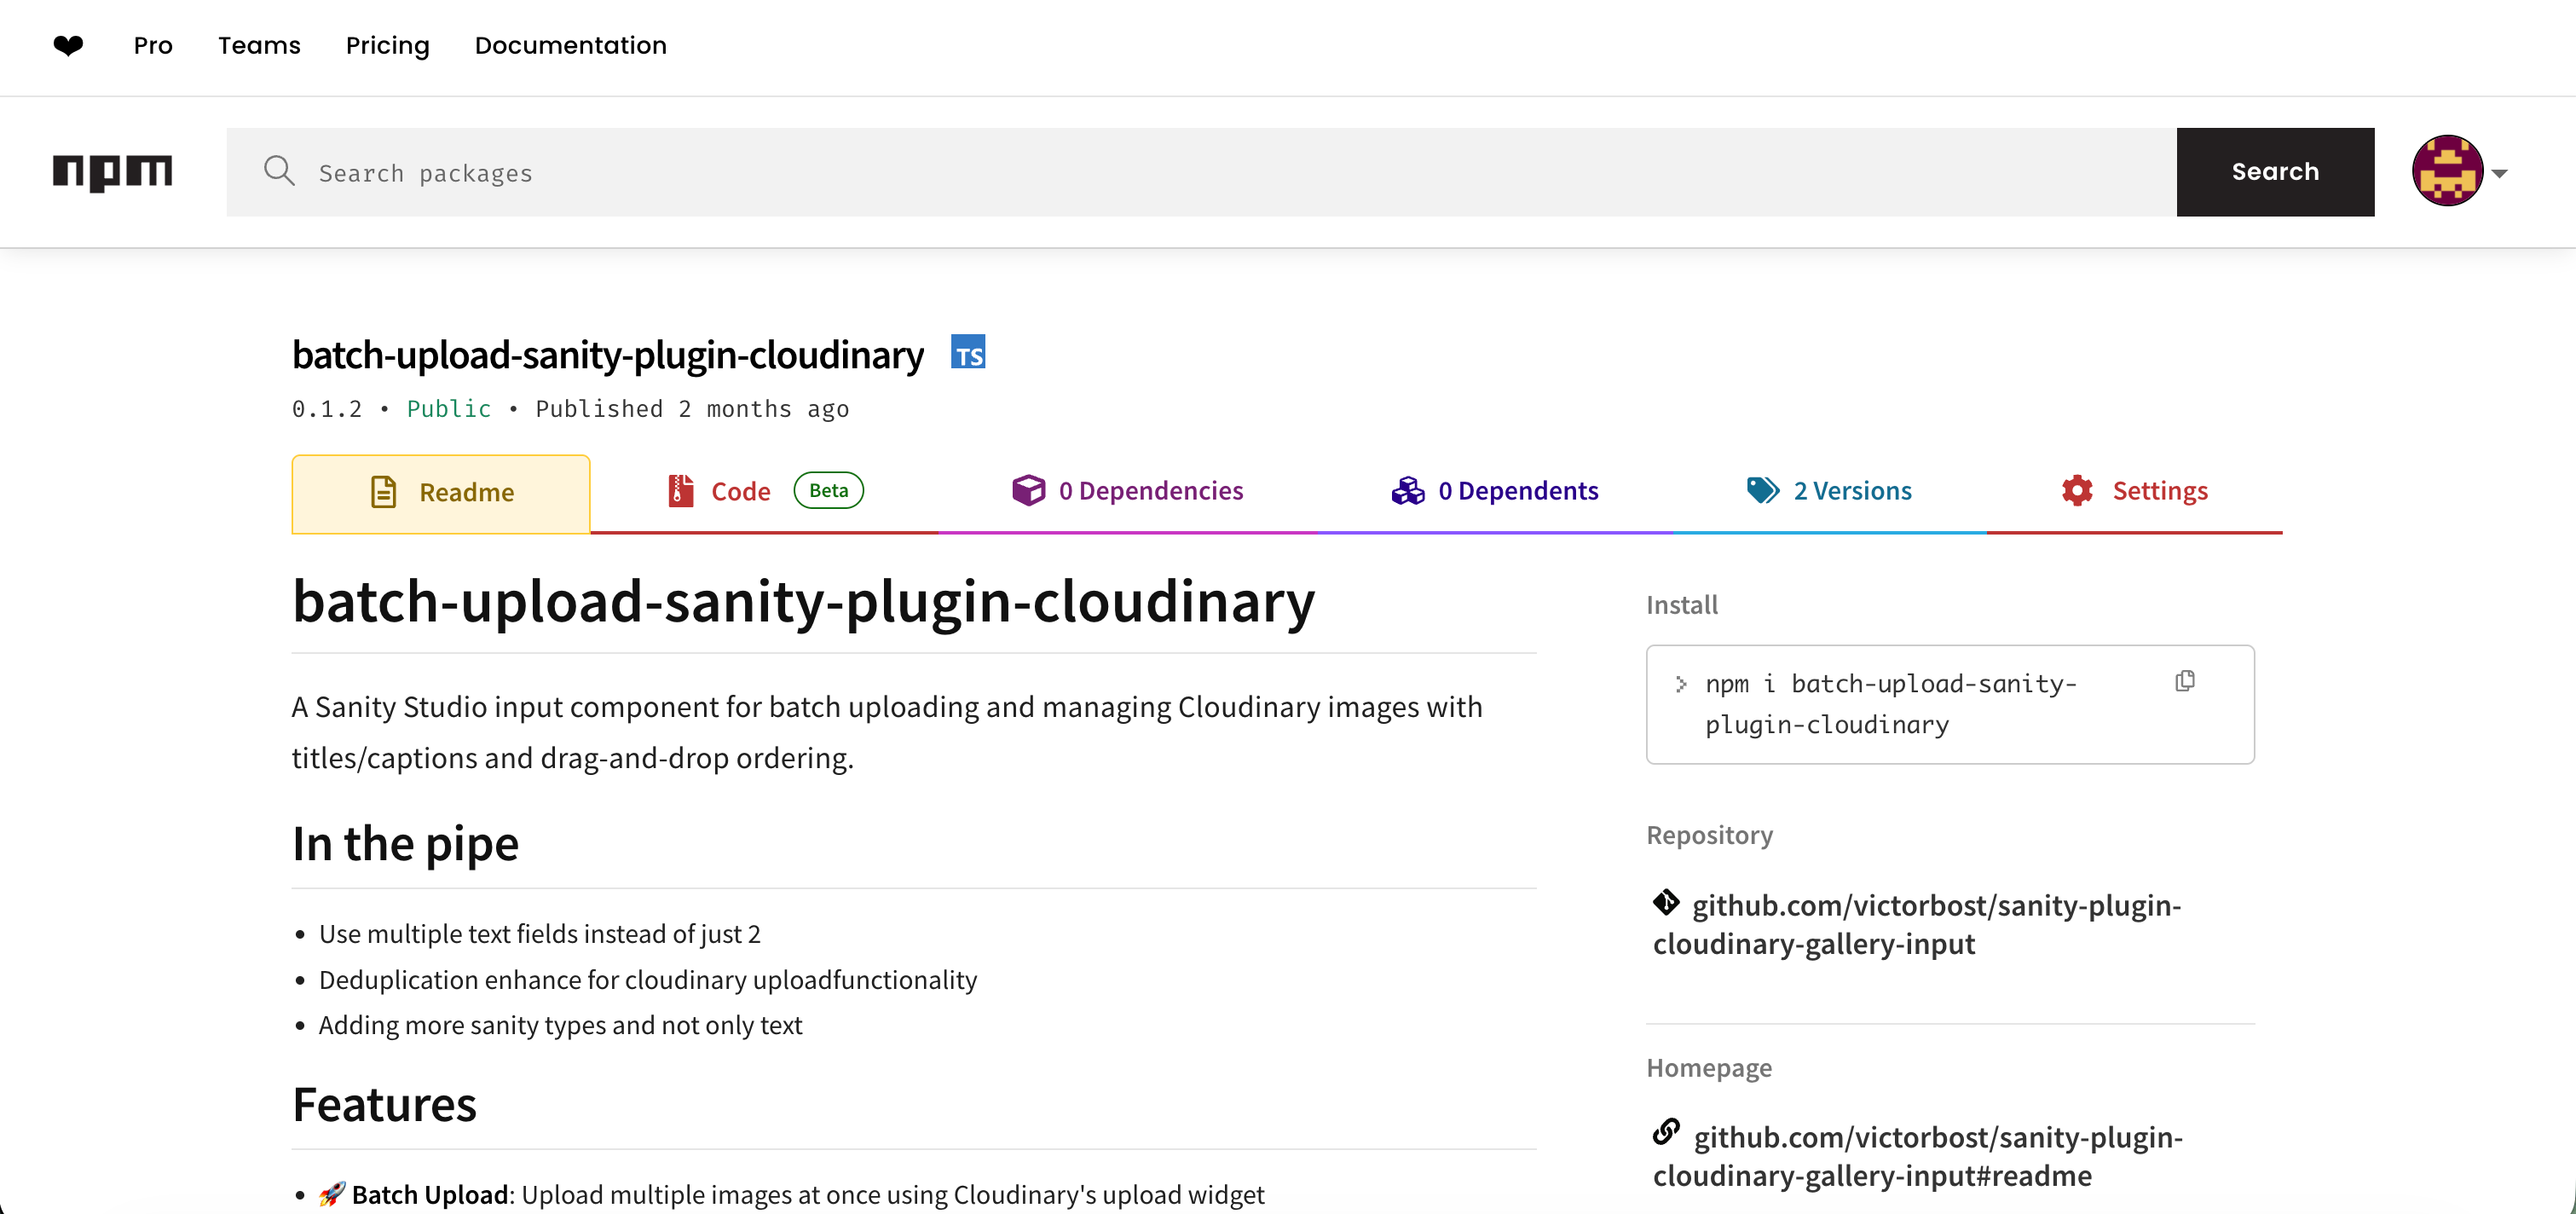
Task: Open the Teams menu item
Action: (259, 45)
